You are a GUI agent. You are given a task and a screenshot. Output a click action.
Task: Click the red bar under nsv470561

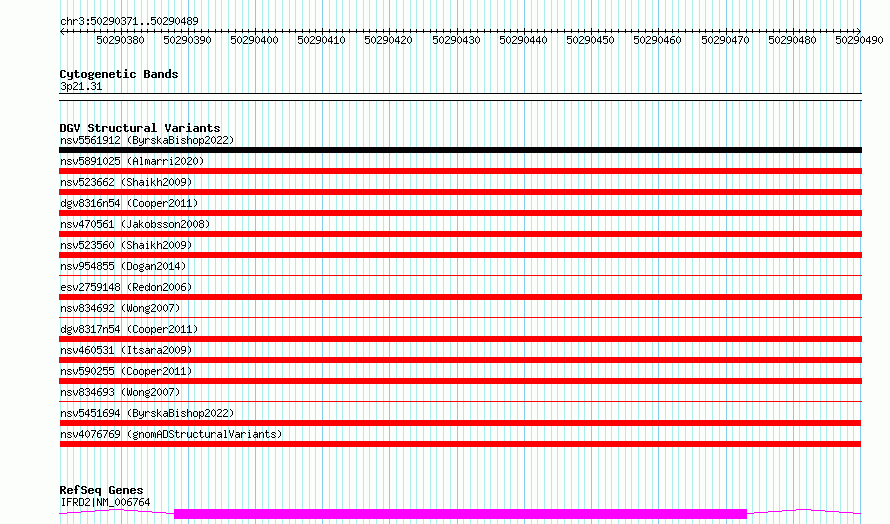click(x=460, y=234)
